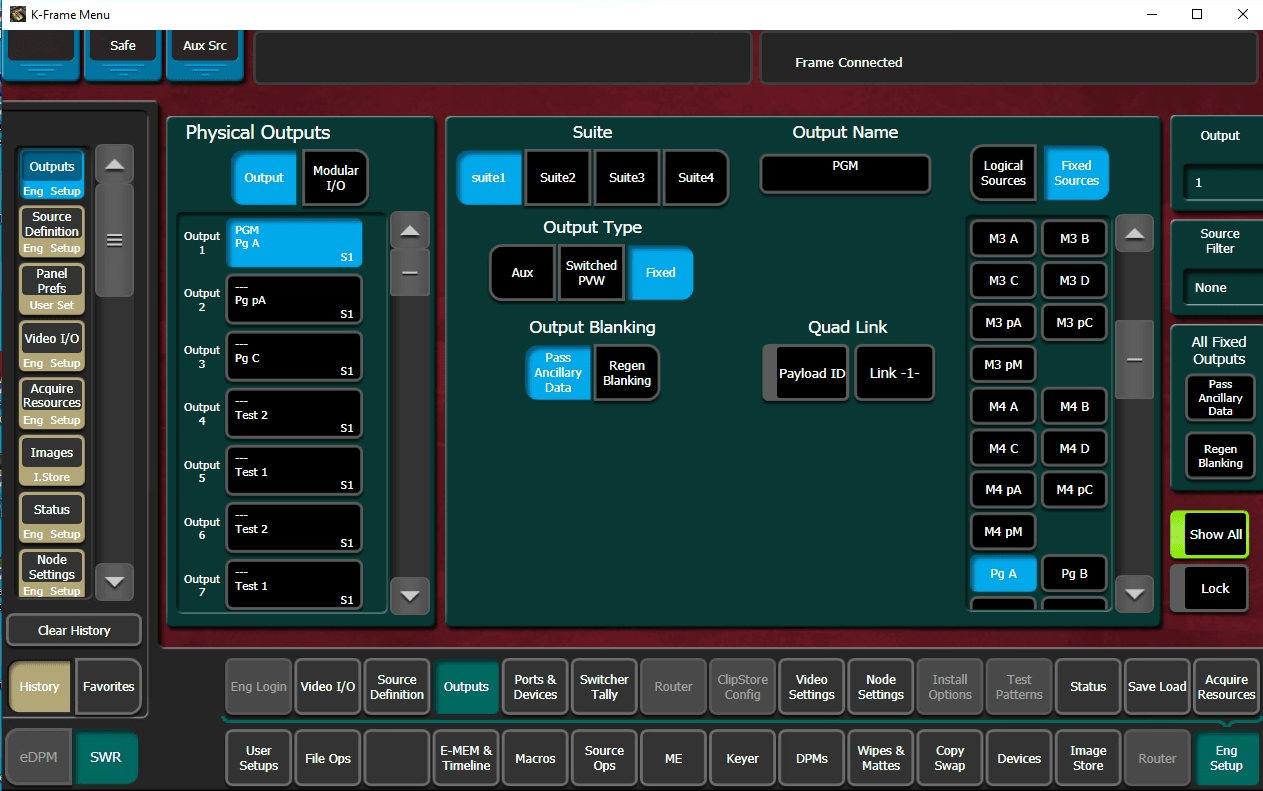The image size is (1263, 791).
Task: Set Output Type to Switched PVW
Action: coord(591,273)
